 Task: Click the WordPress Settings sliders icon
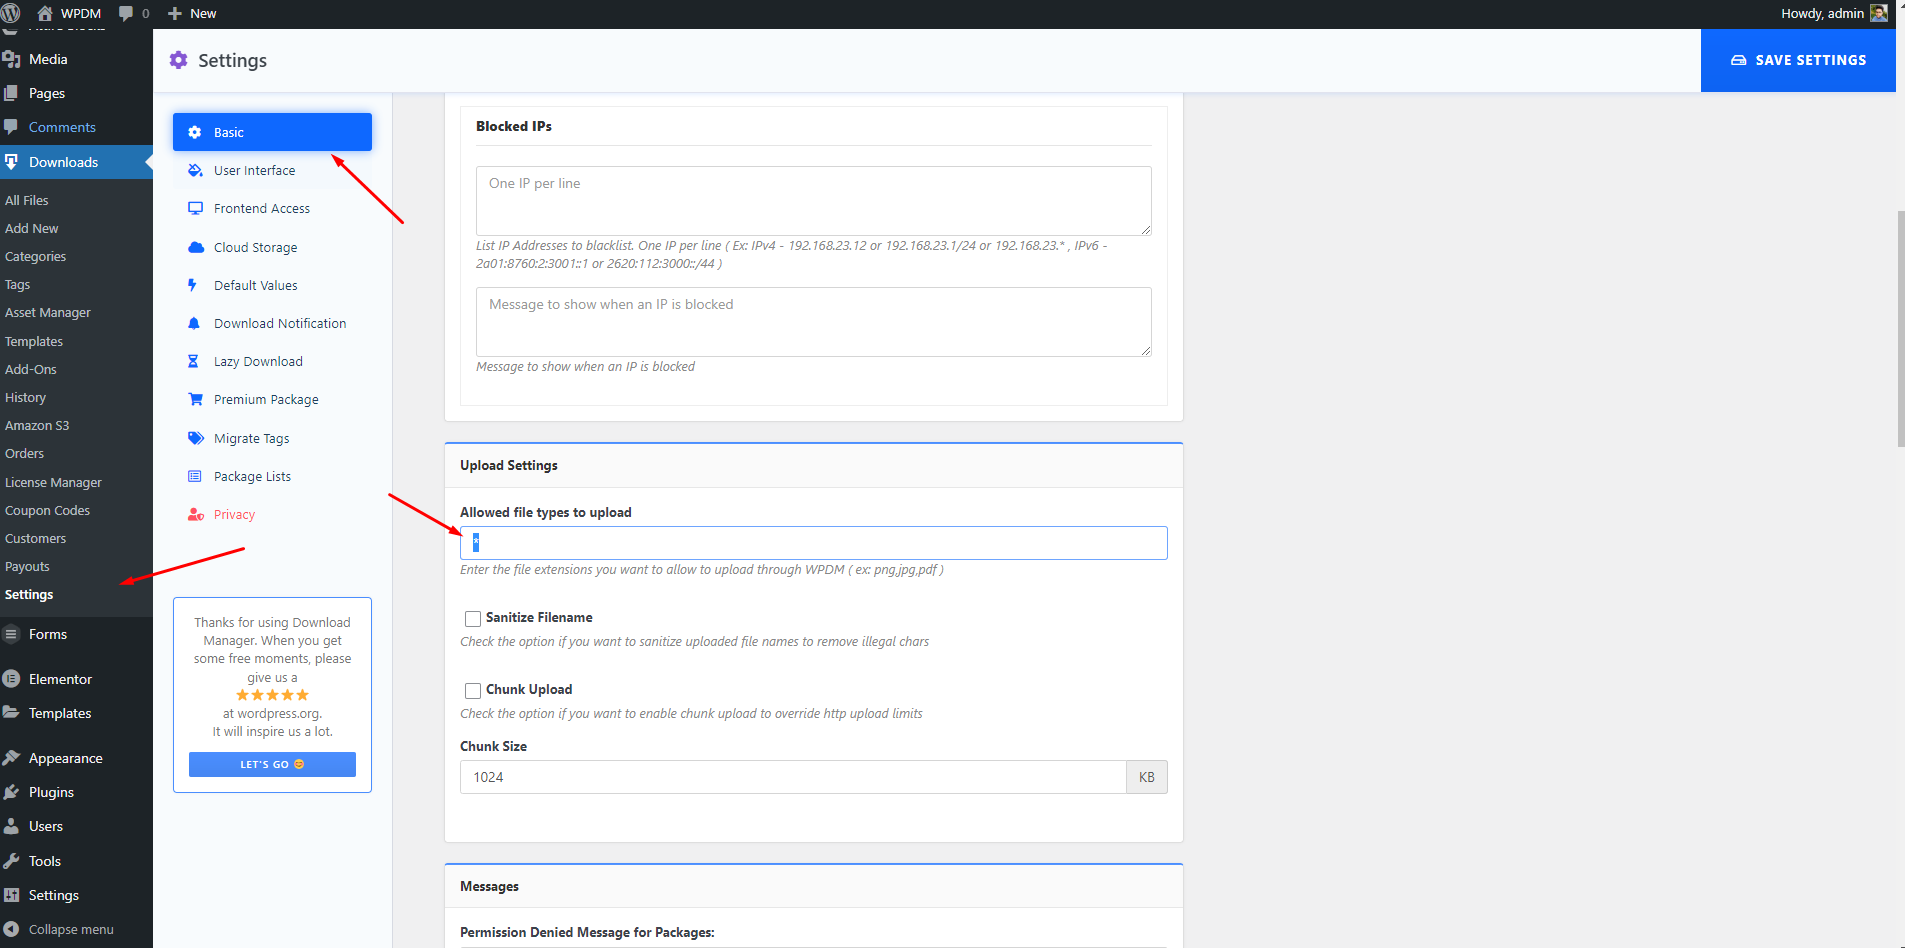point(12,895)
